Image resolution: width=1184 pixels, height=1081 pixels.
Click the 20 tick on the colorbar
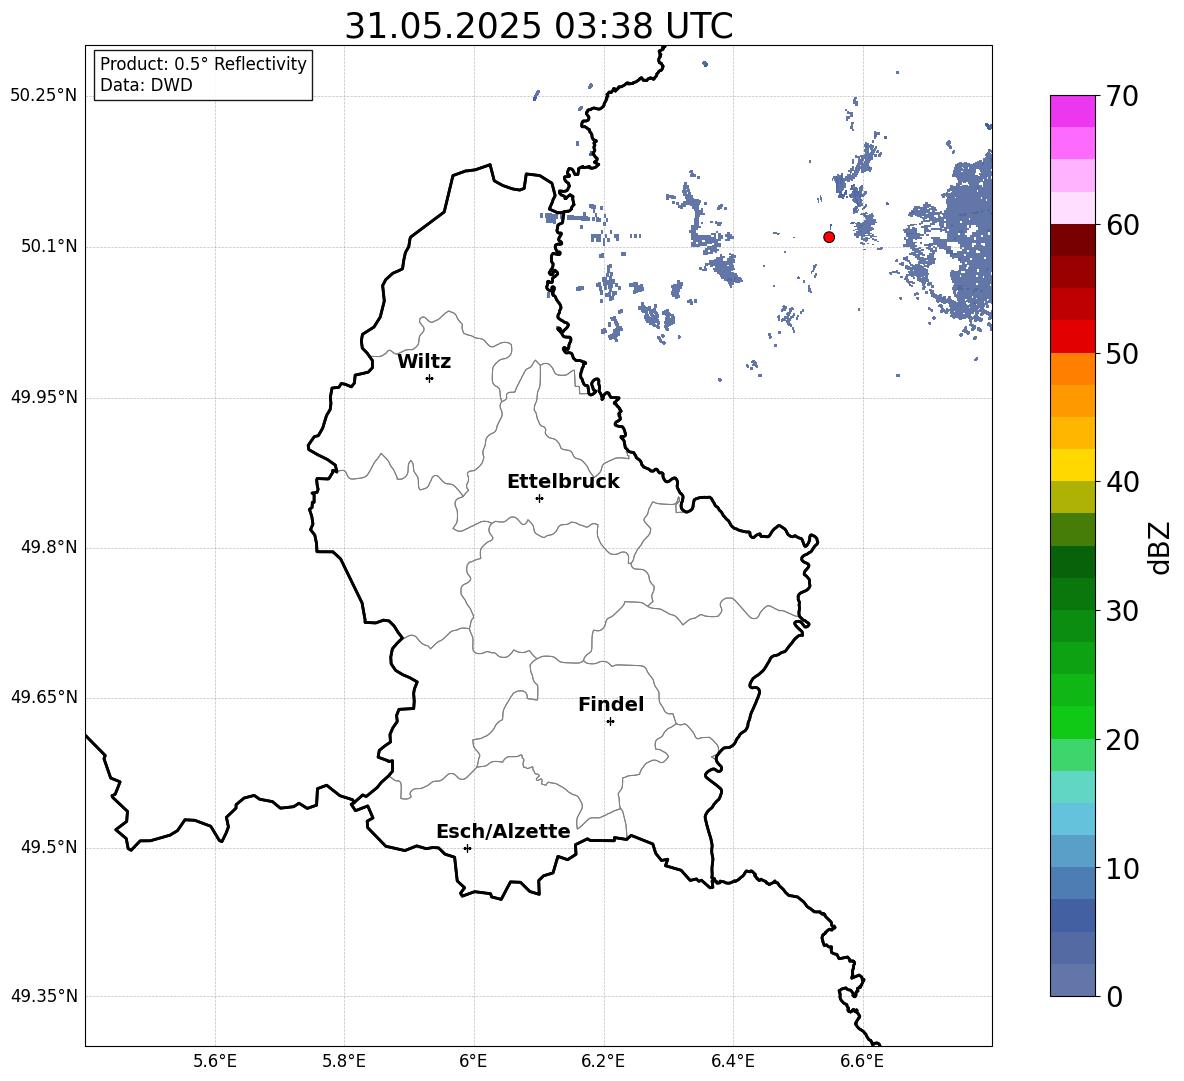[x=1122, y=740]
